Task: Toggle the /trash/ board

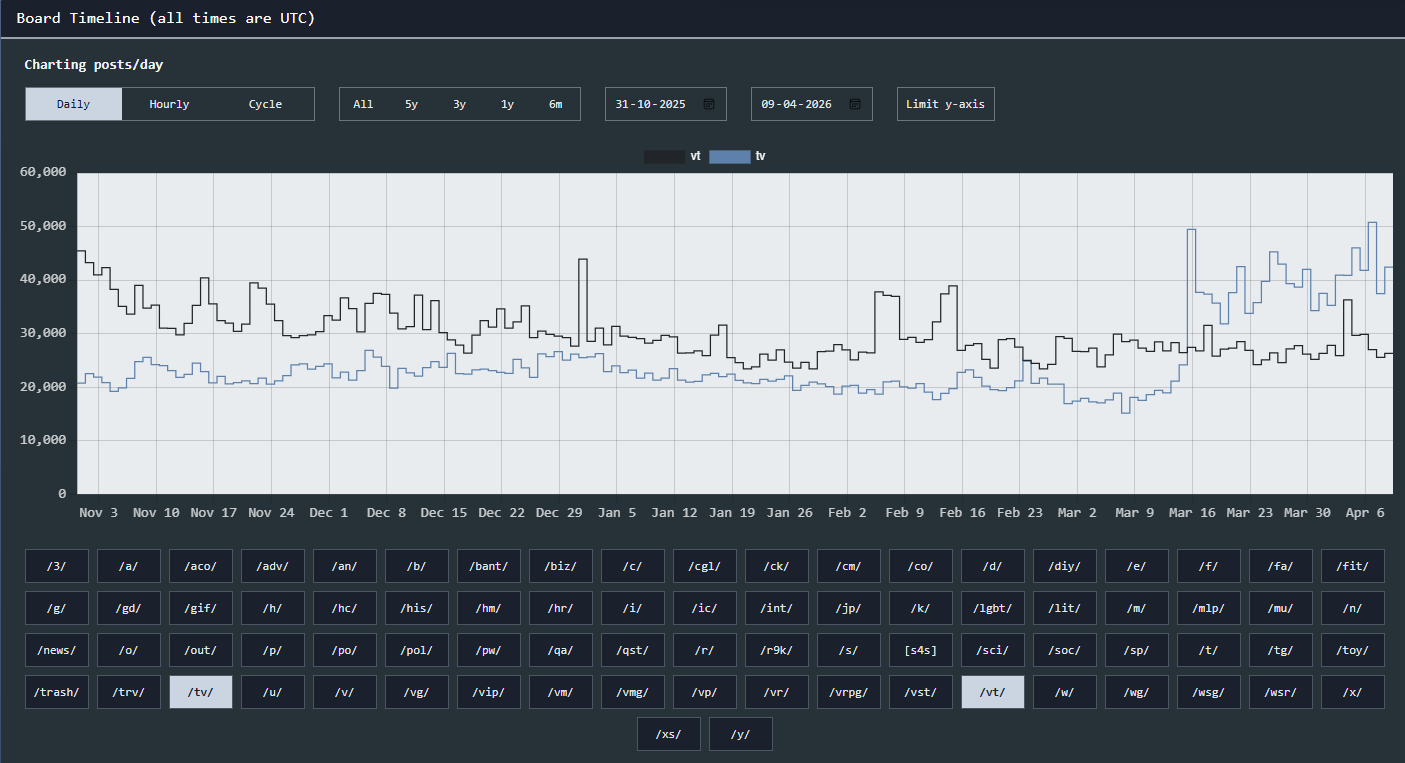Action: click(57, 692)
